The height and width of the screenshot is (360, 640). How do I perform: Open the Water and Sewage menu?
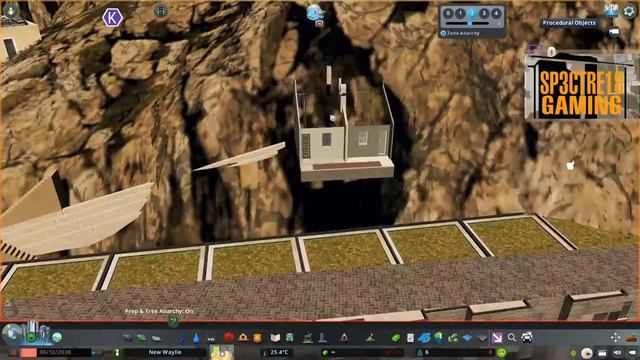tap(196, 338)
